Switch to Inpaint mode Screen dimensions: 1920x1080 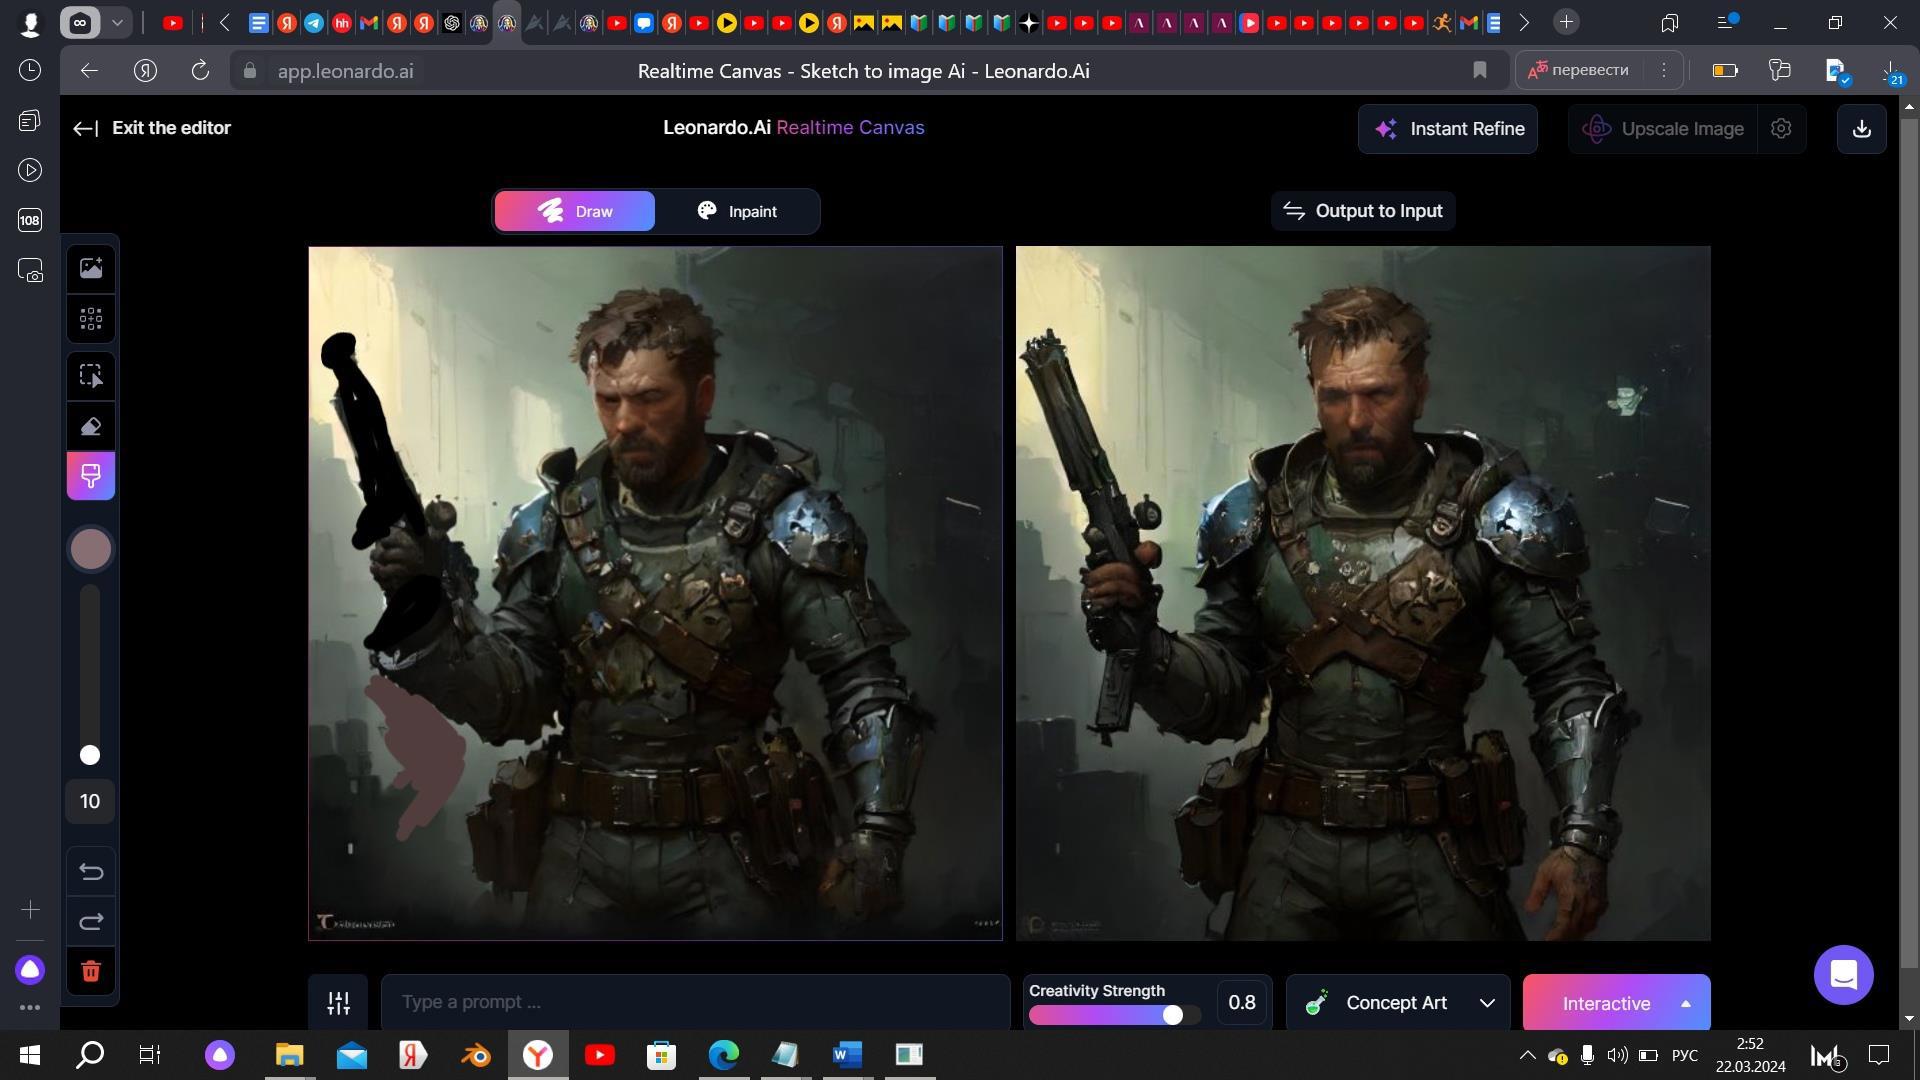click(737, 212)
